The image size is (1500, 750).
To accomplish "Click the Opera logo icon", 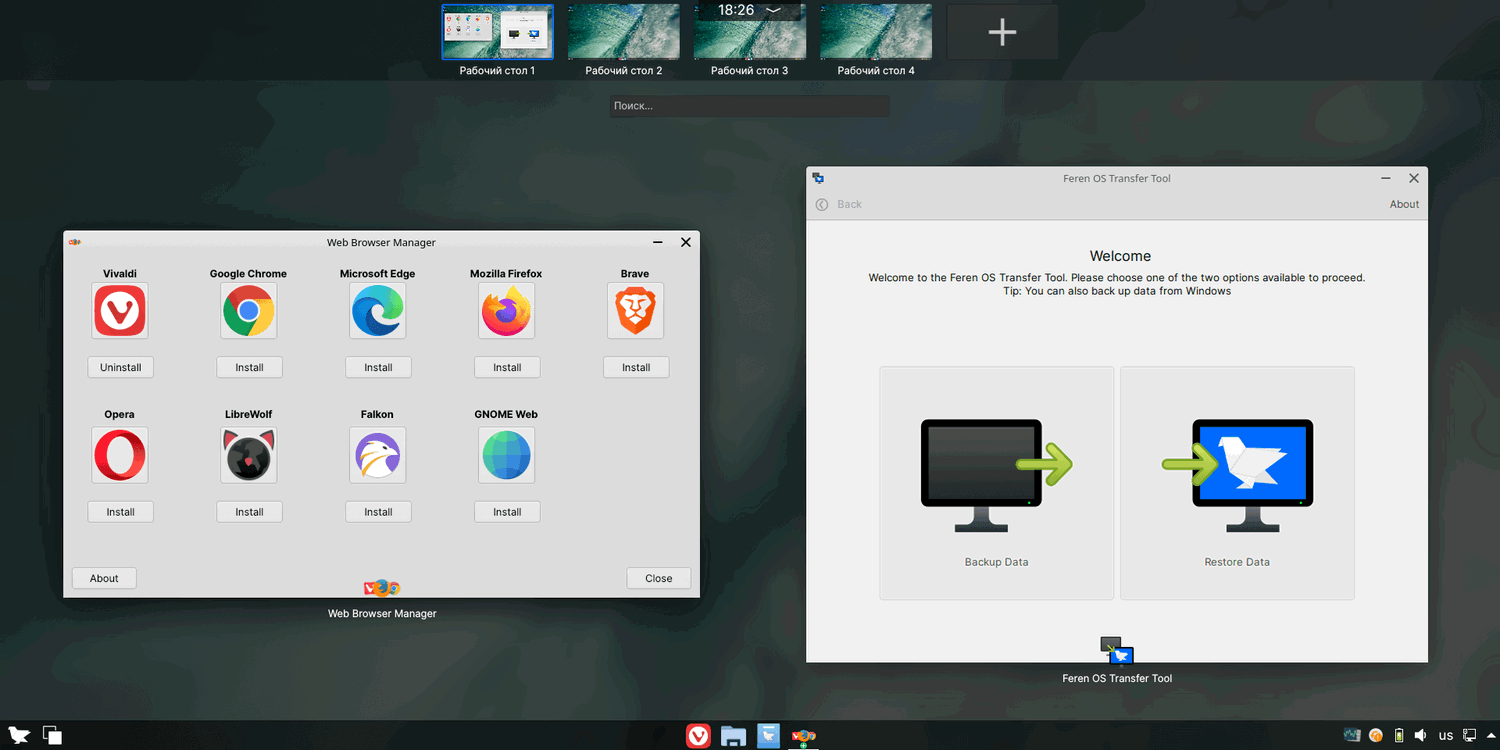I will point(120,455).
